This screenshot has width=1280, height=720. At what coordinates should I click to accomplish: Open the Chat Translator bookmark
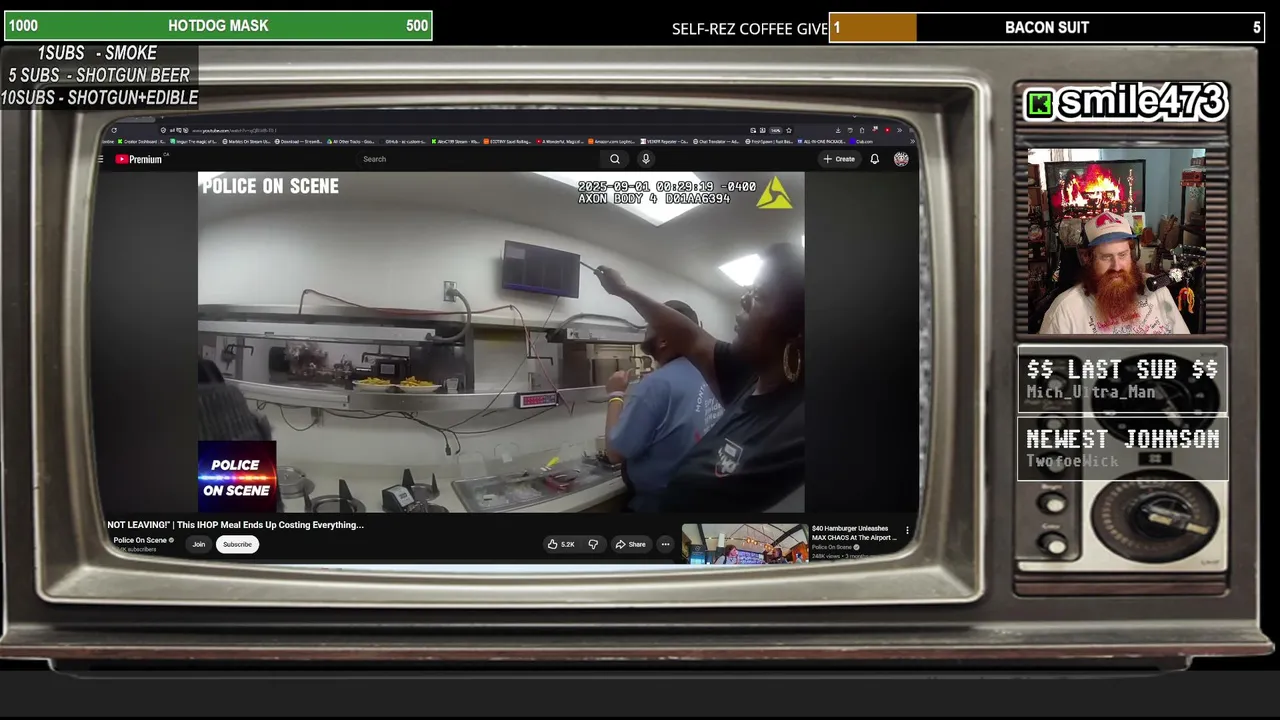point(718,142)
